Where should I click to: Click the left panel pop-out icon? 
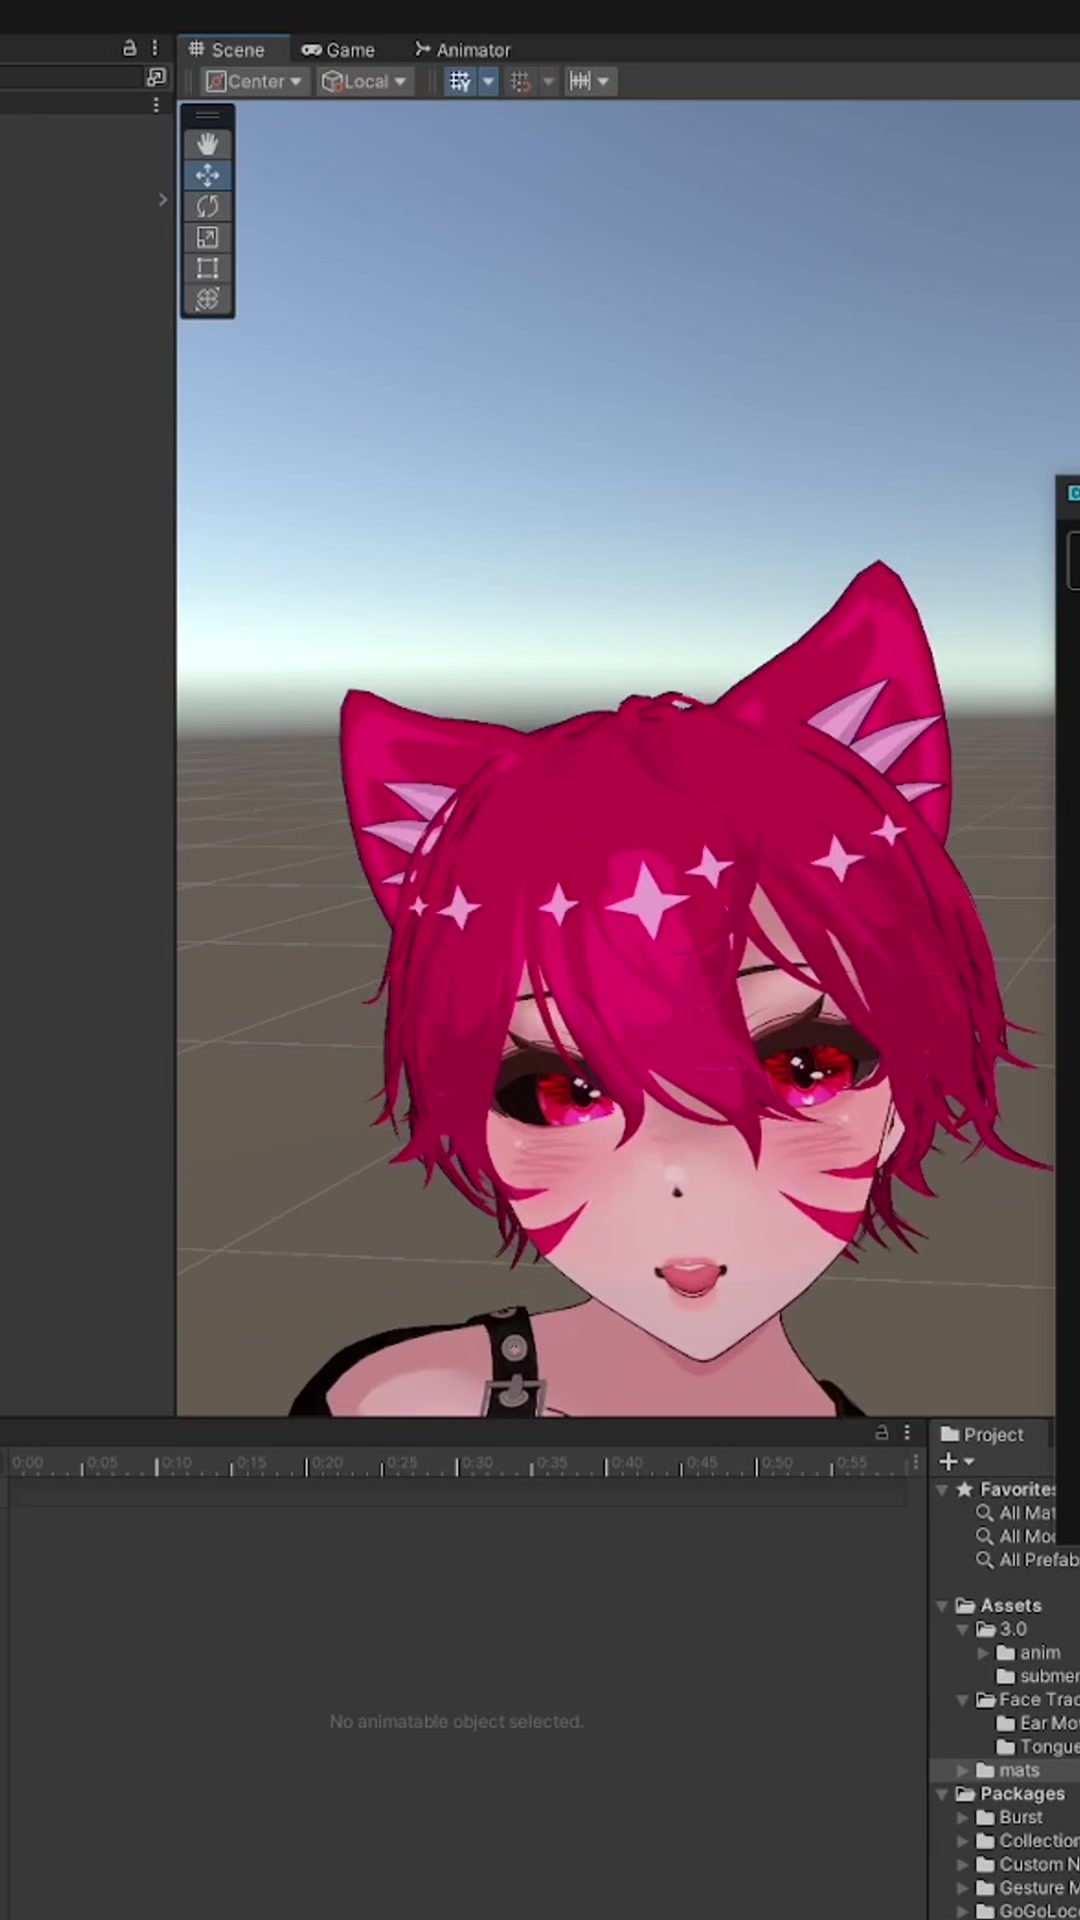[156, 77]
